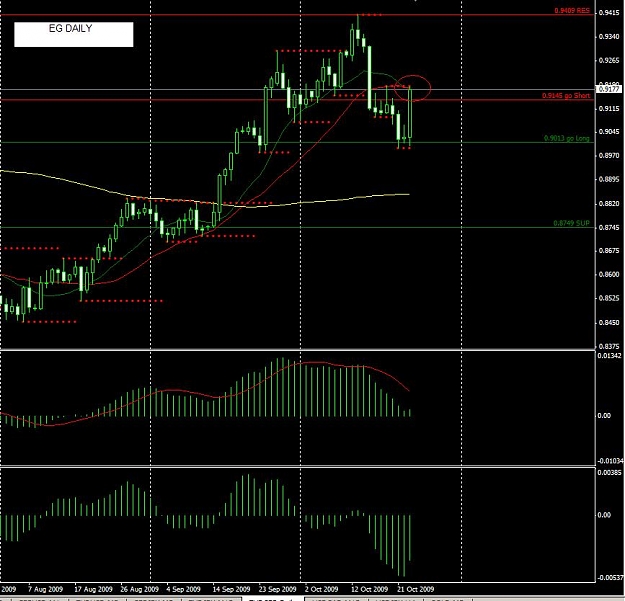Click the 23 Sep 2009 date label
Image resolution: width=625 pixels, height=601 pixels.
pos(277,589)
